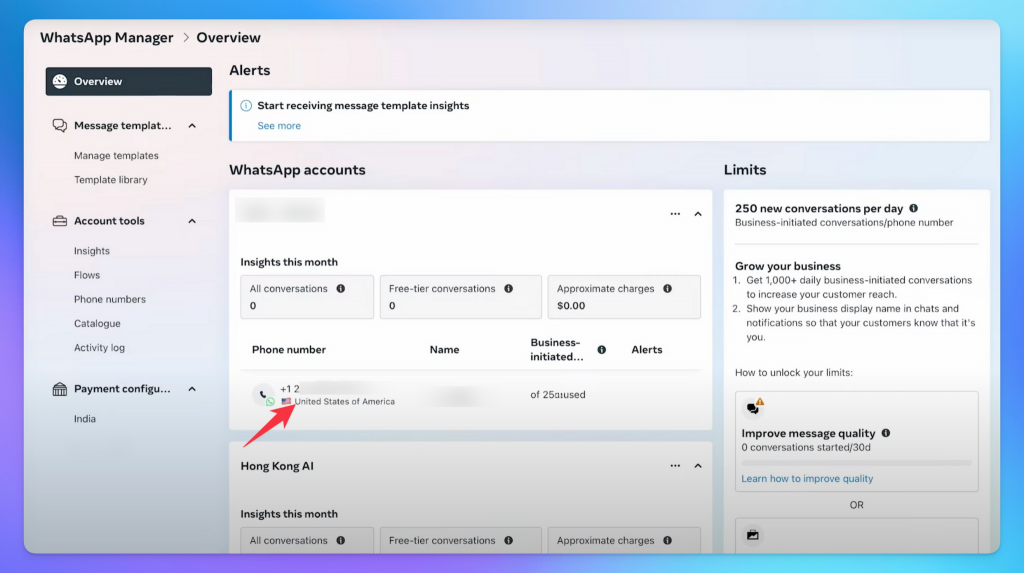Viewport: 1024px width, 573px height.
Task: Select Overview in the sidebar
Action: point(128,82)
